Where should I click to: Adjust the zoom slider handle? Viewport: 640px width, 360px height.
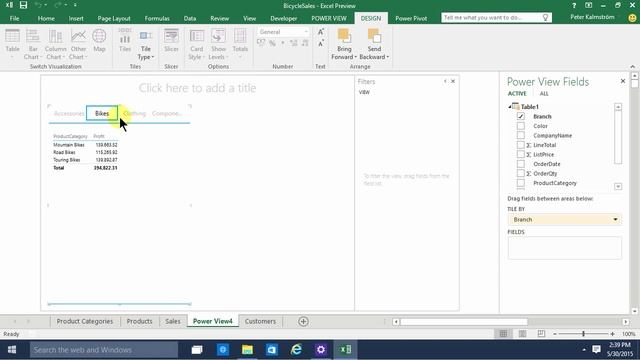pyautogui.click(x=583, y=334)
